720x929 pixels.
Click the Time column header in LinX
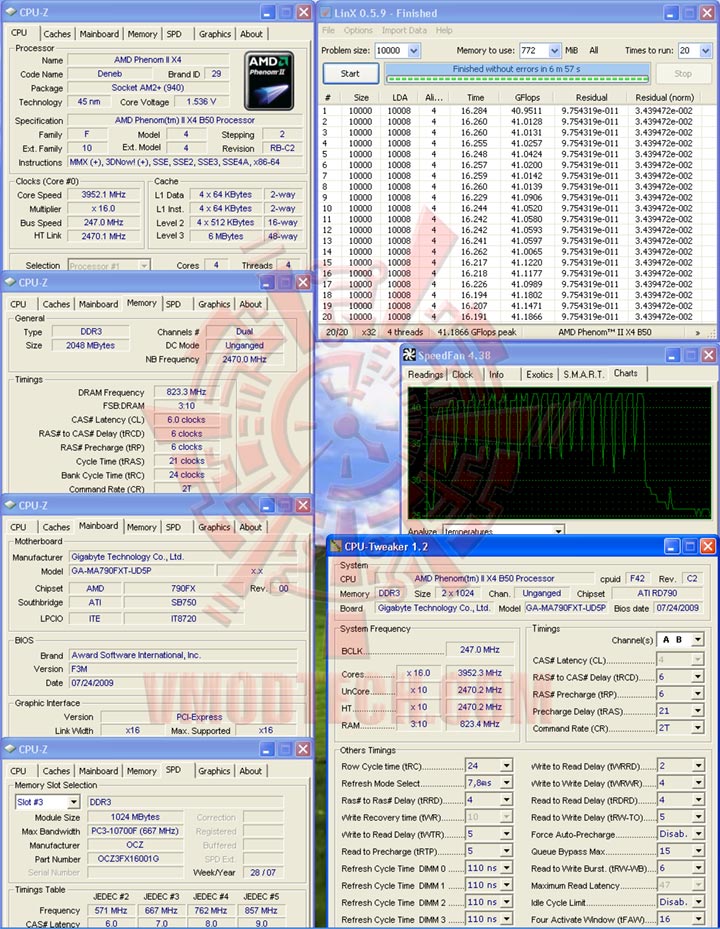point(475,97)
